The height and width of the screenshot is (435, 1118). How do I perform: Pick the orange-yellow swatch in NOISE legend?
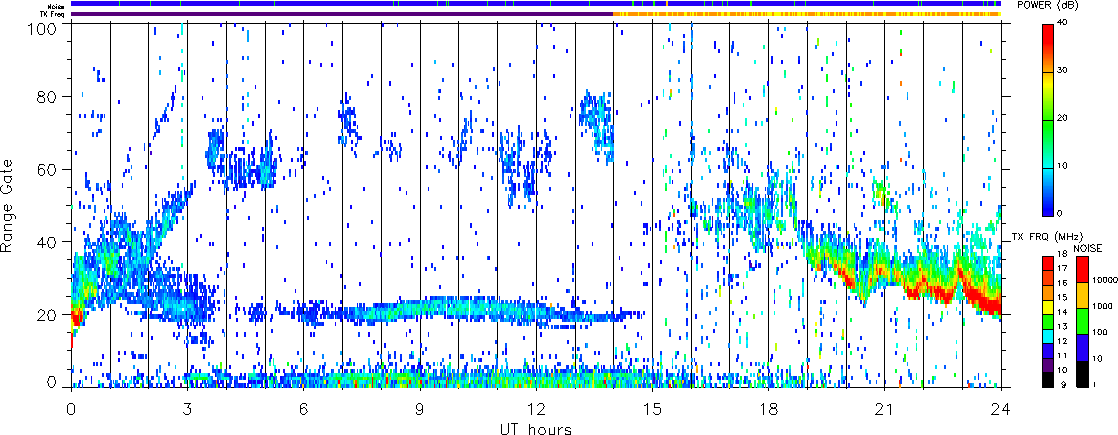pos(1082,295)
